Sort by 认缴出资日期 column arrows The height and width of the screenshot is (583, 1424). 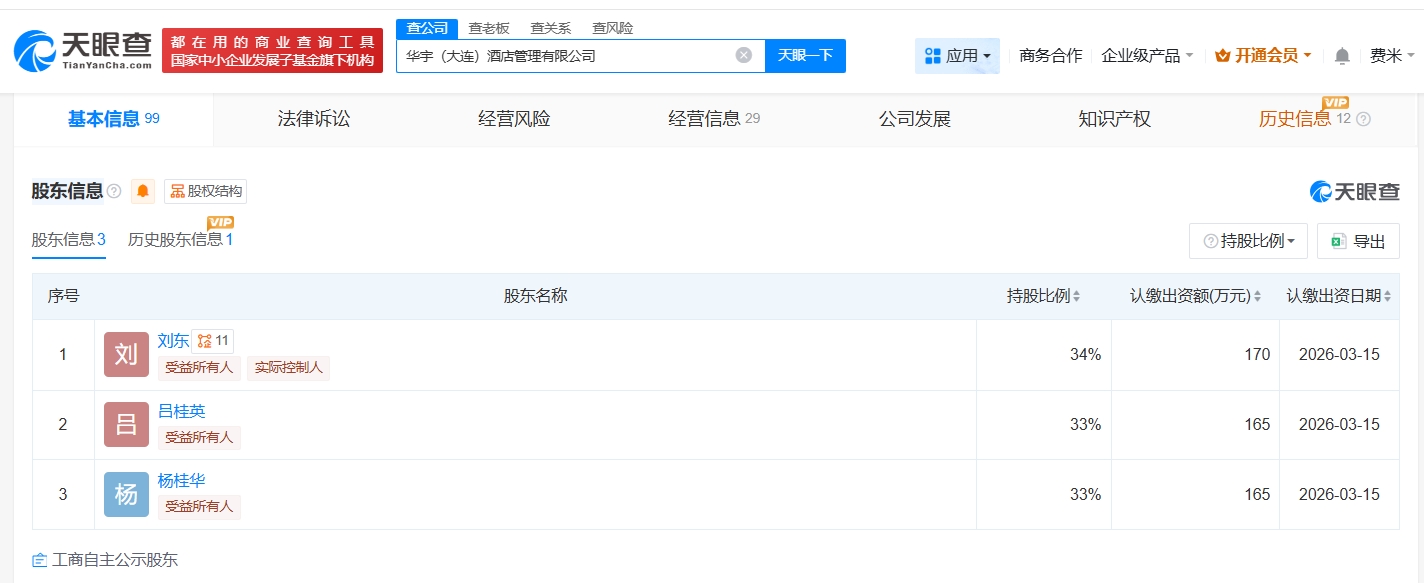pos(1388,296)
